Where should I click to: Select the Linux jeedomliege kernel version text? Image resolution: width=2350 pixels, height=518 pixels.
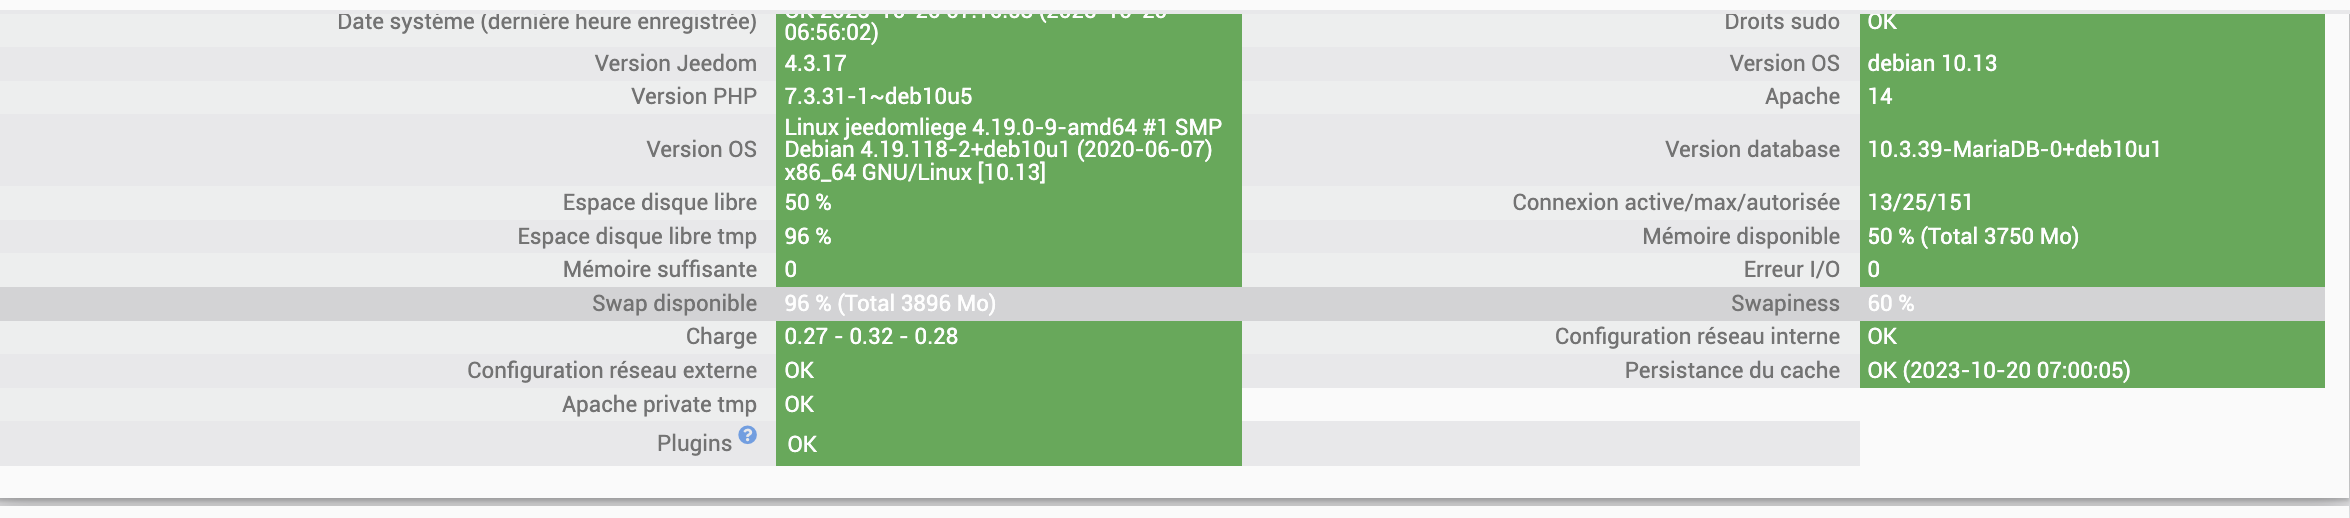click(1002, 149)
